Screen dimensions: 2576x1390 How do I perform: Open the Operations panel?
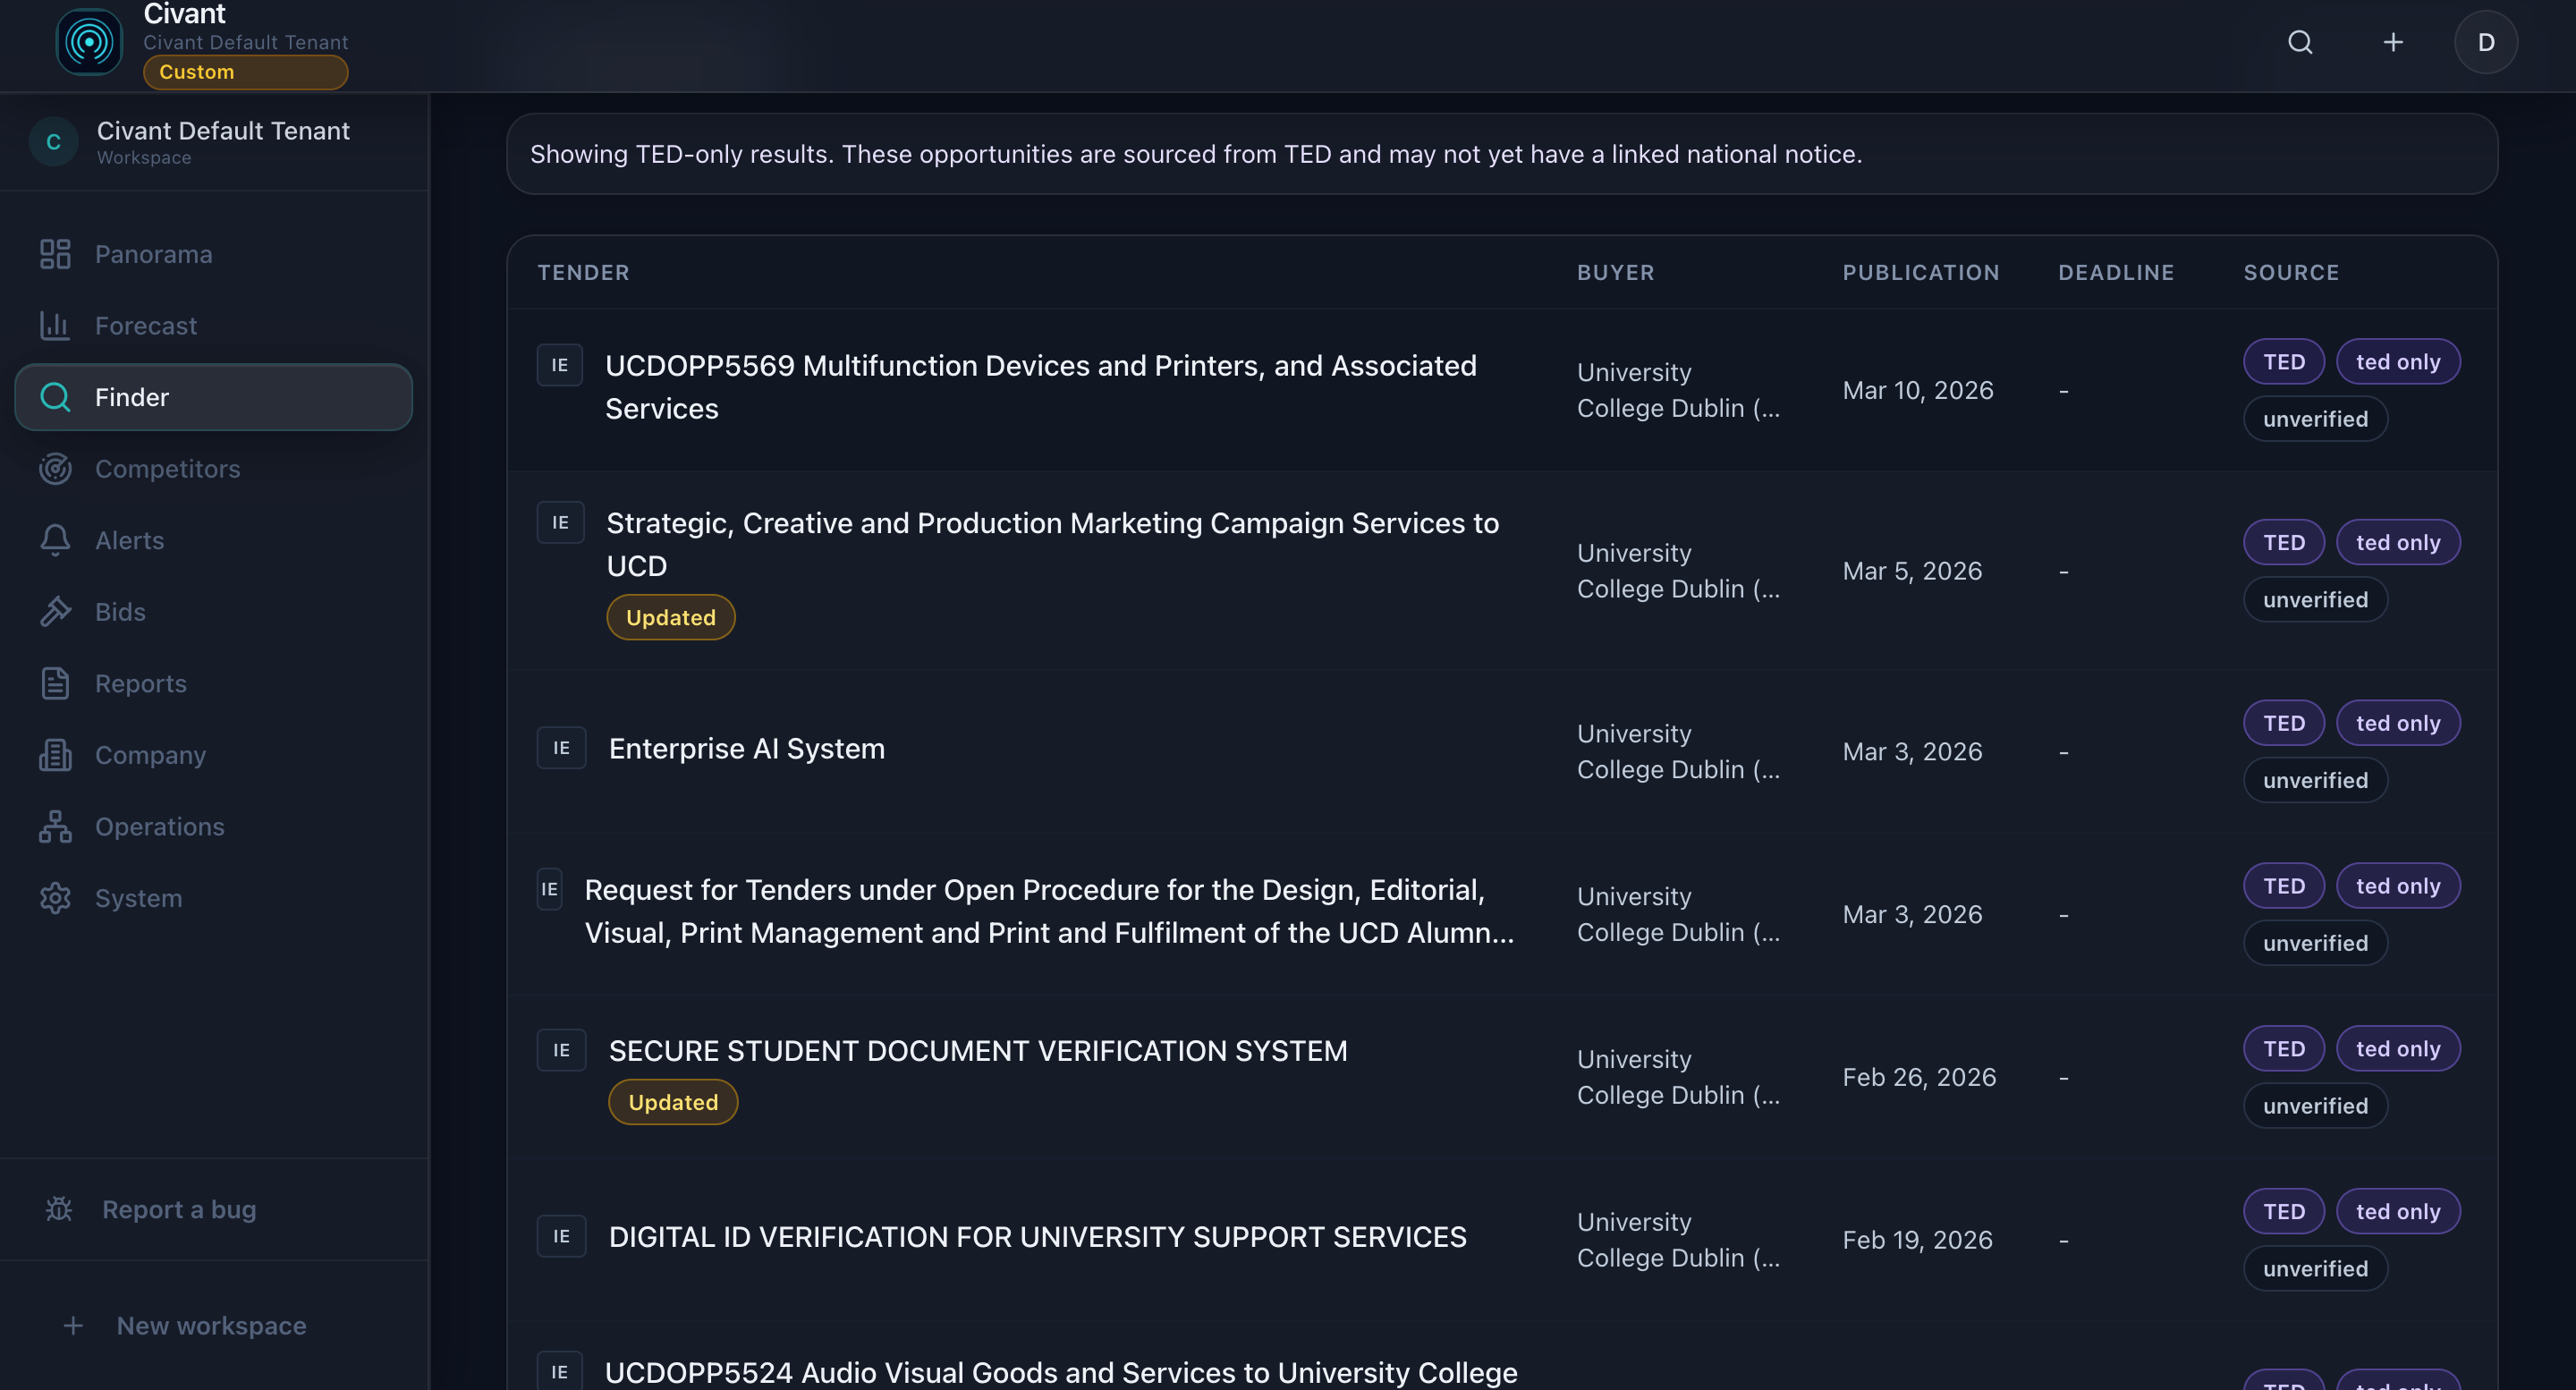[x=159, y=826]
